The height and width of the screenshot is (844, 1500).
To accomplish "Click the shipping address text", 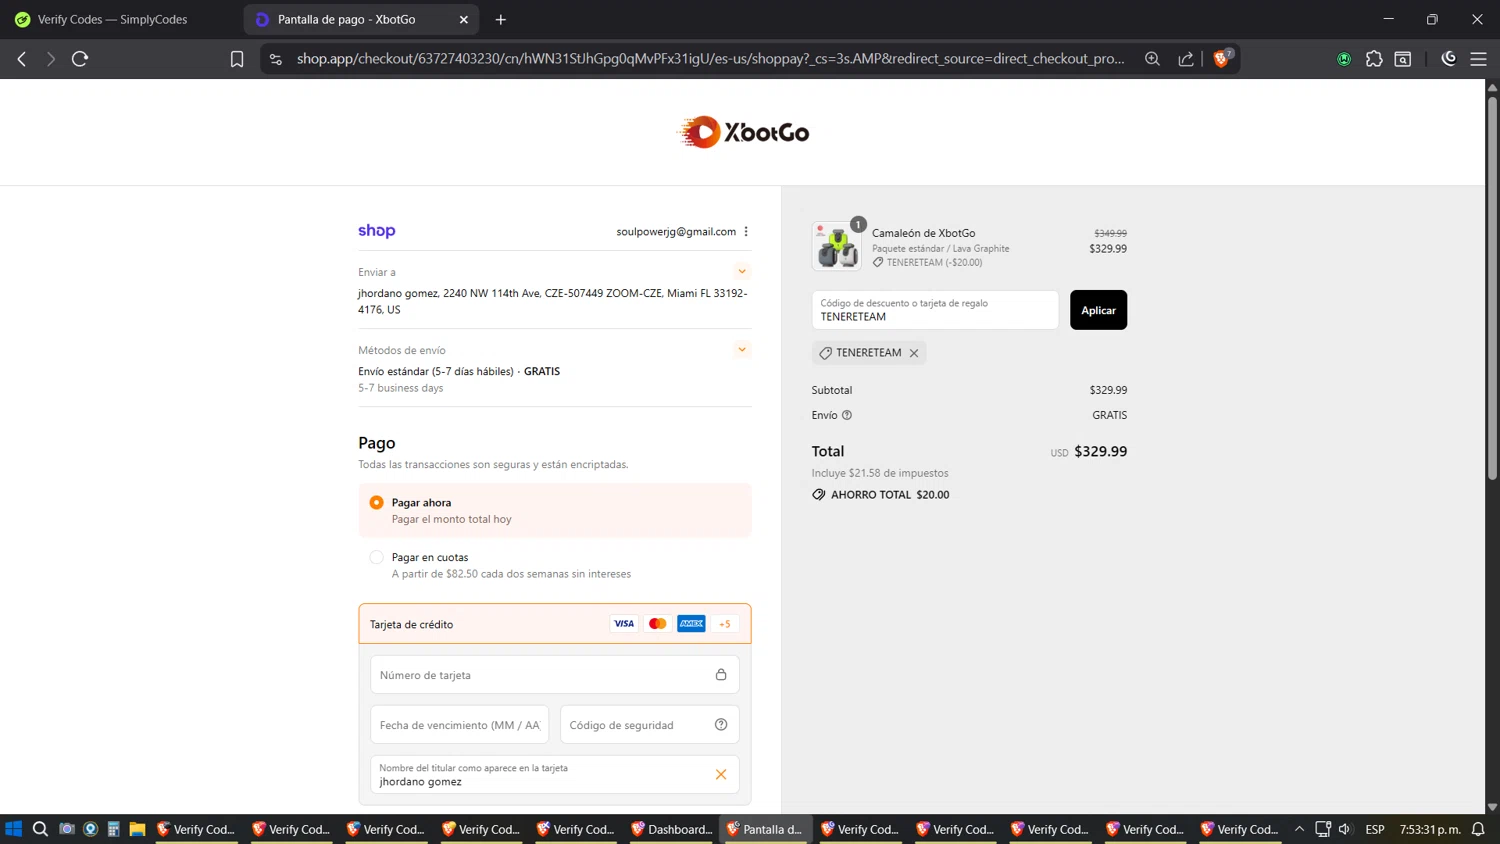I will [x=553, y=301].
